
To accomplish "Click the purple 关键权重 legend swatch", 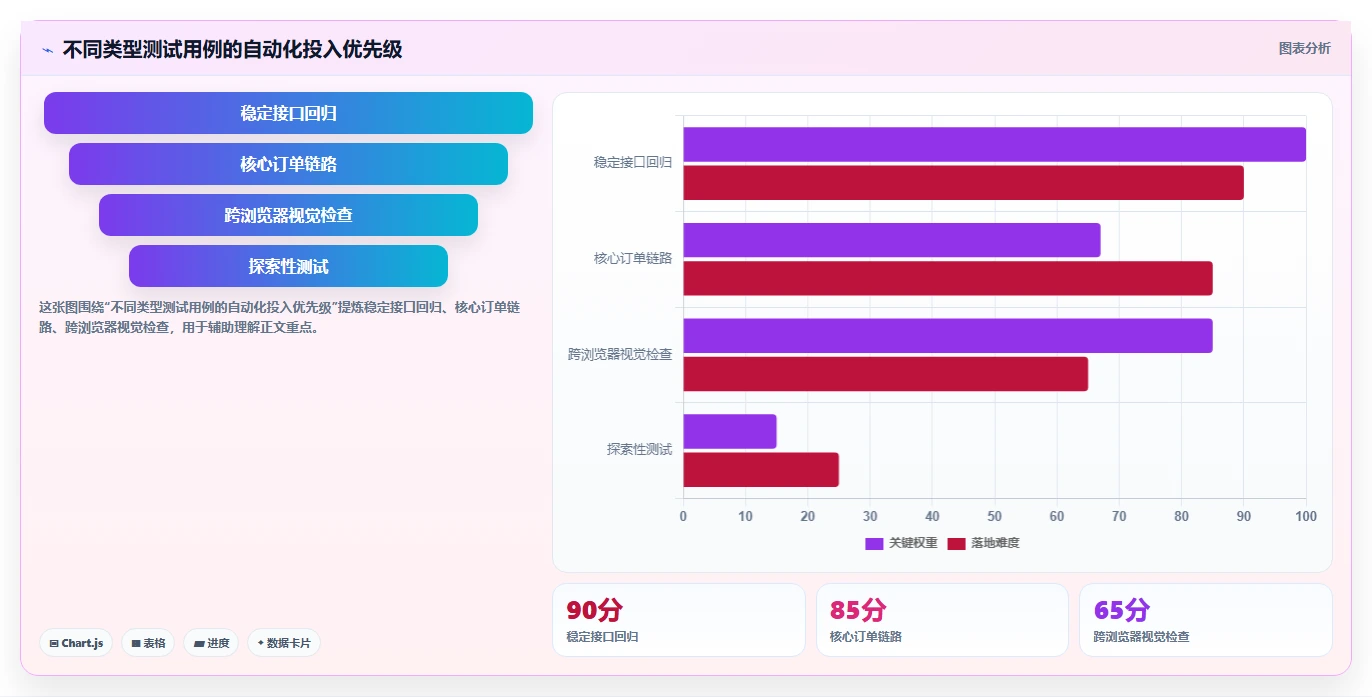I will point(874,543).
